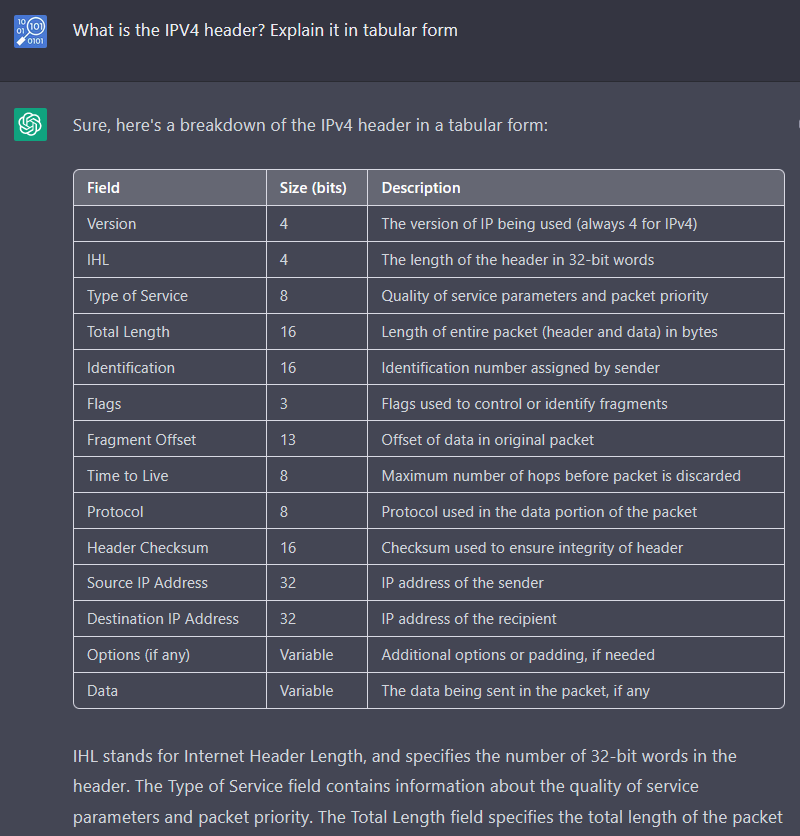This screenshot has width=800, height=836.
Task: Click the "Field" column header
Action: 104,188
